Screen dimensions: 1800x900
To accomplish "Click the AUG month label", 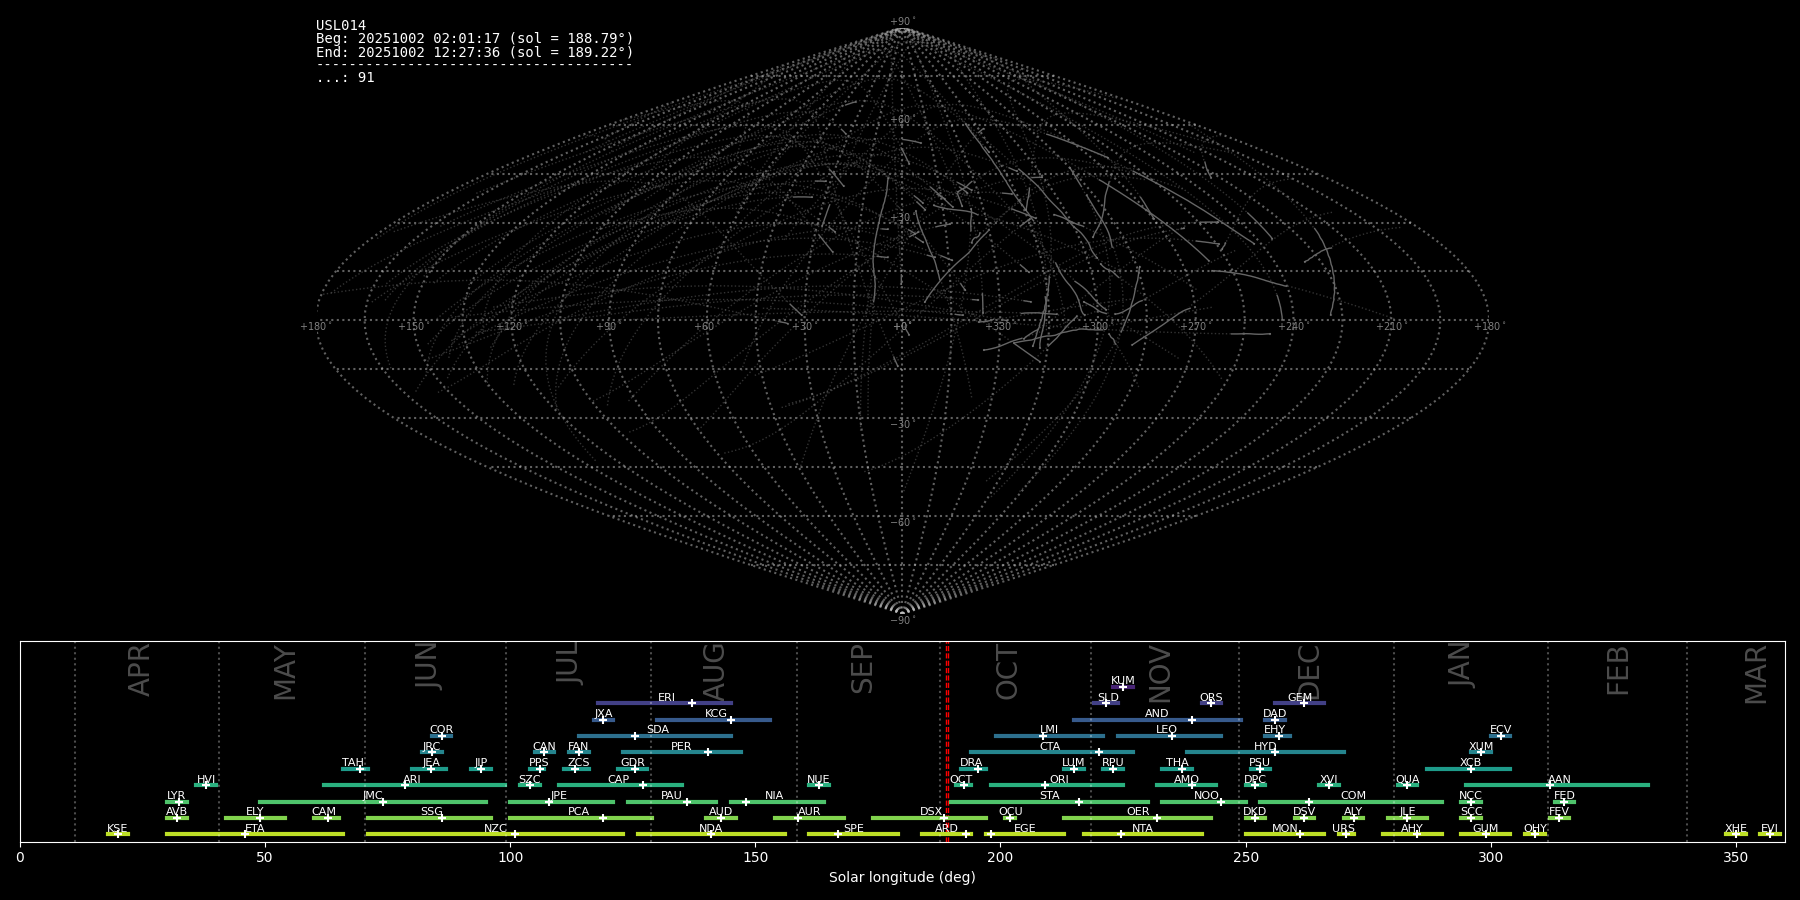I will pyautogui.click(x=714, y=672).
